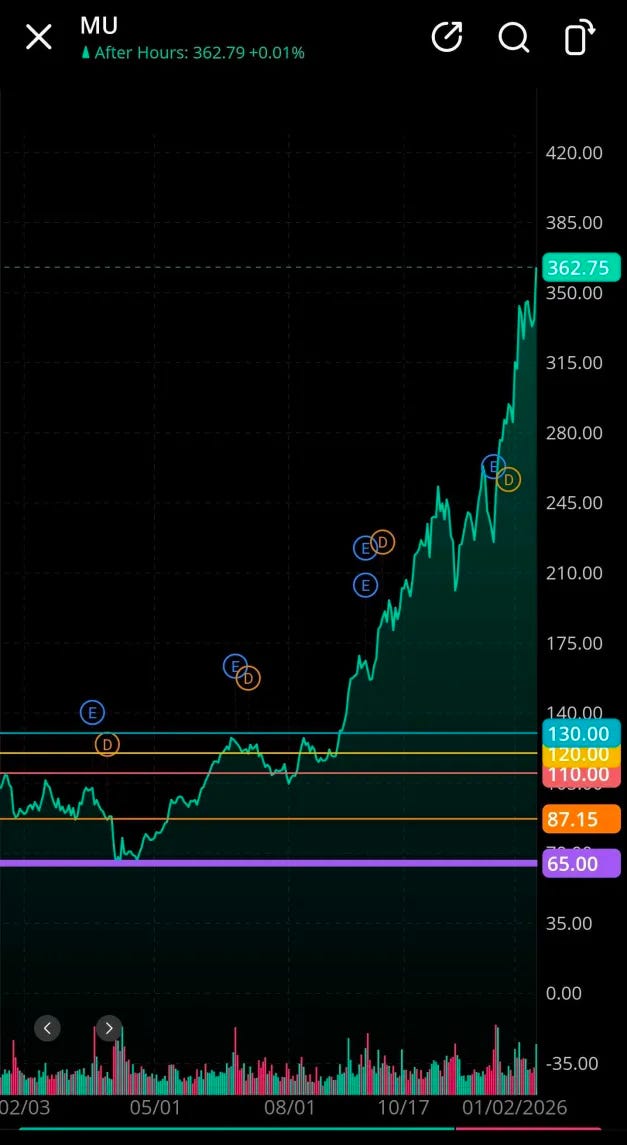This screenshot has height=1145, width=627.
Task: Tap the green scroll indicator bar at bottom
Action: pyautogui.click(x=236, y=1129)
